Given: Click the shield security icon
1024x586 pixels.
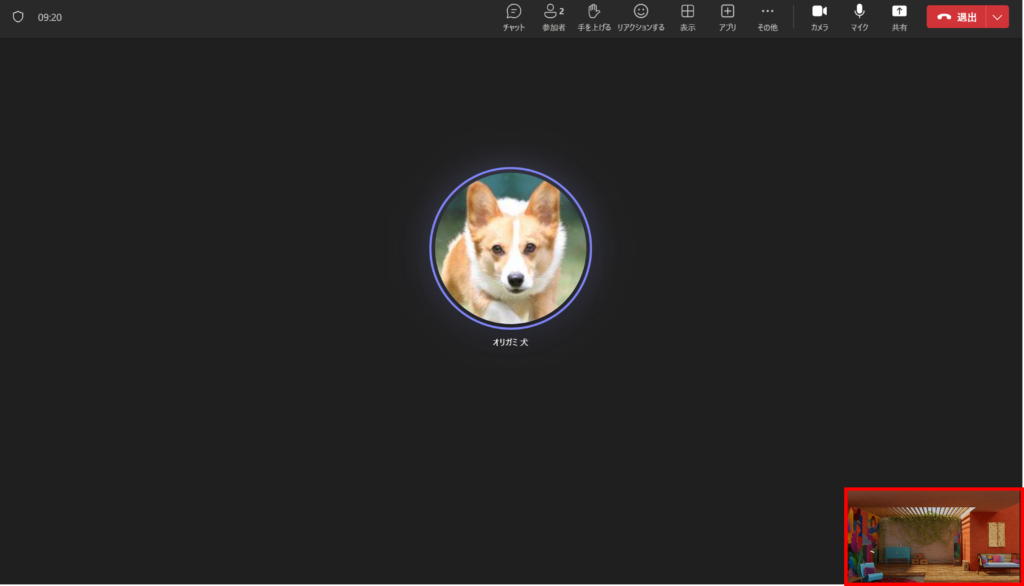Looking at the screenshot, I should click(18, 17).
